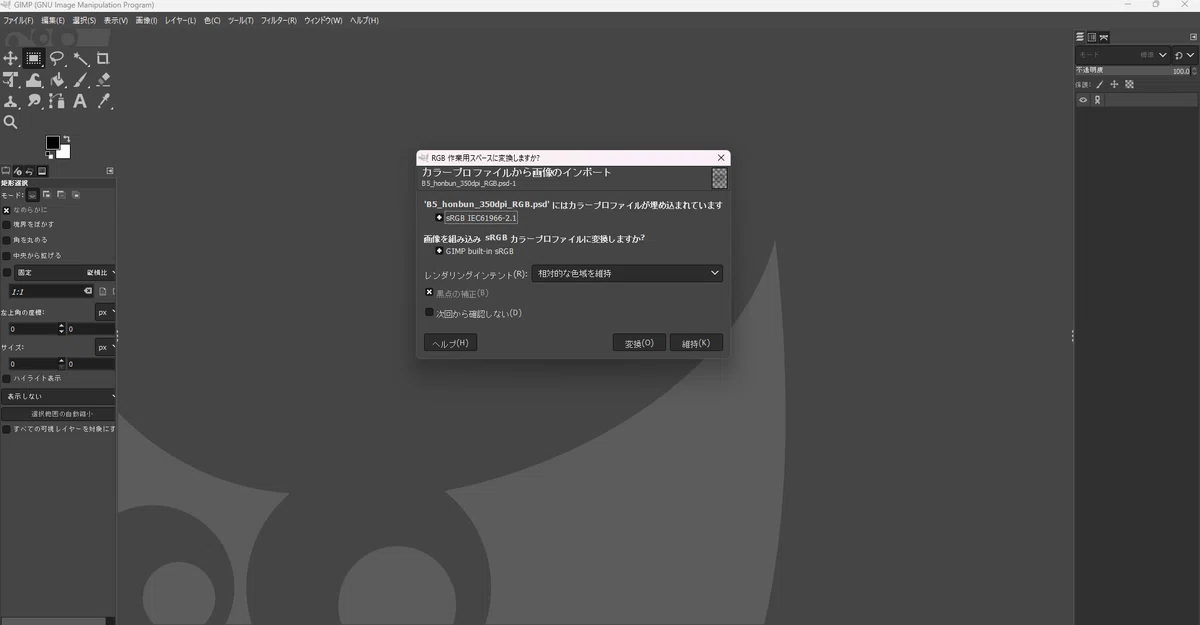This screenshot has height=625, width=1200.
Task: Select the Text tool
Action: point(80,101)
